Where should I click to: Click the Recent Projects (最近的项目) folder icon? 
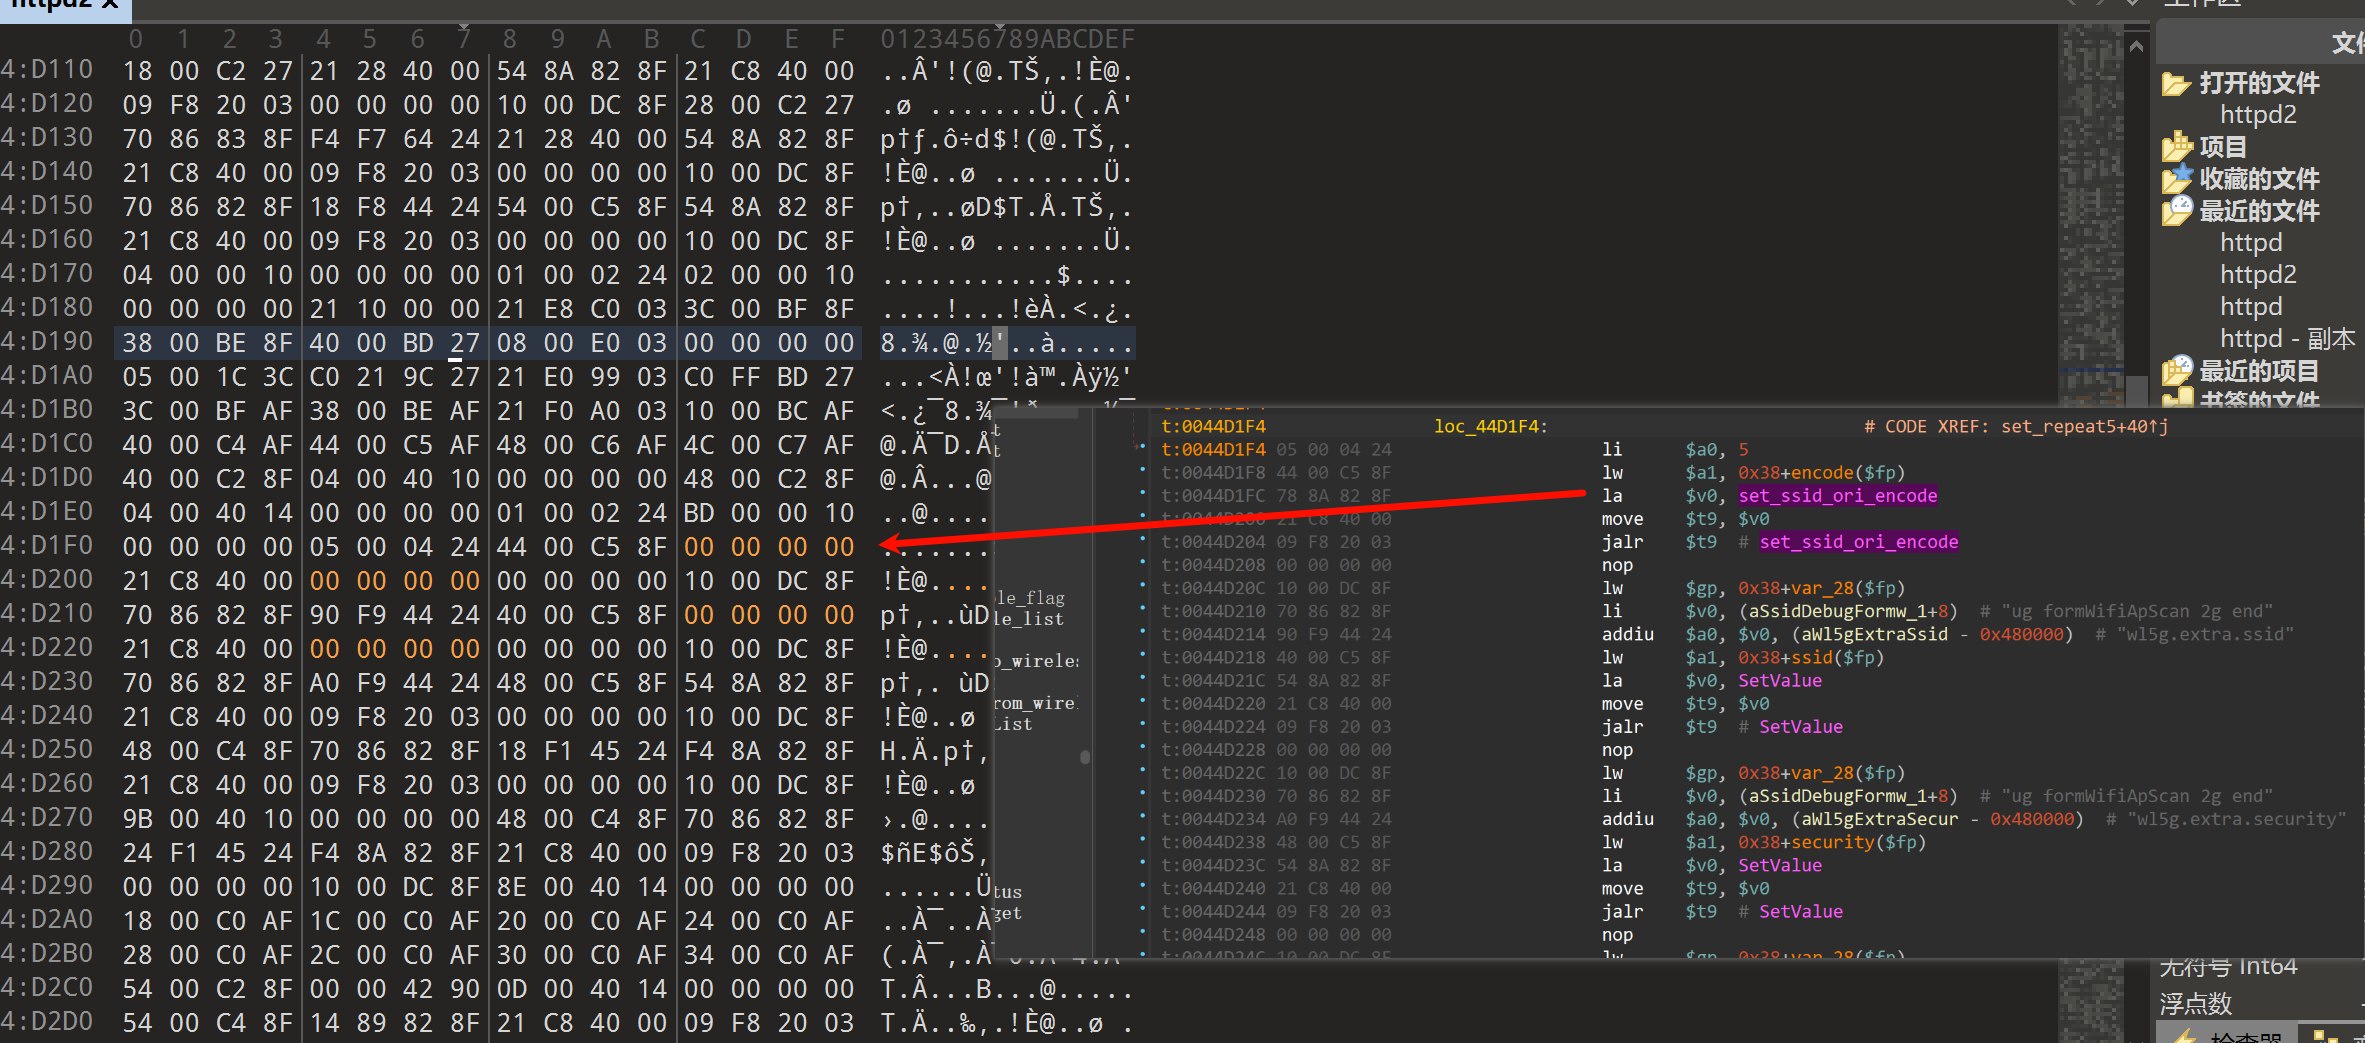click(x=2176, y=371)
